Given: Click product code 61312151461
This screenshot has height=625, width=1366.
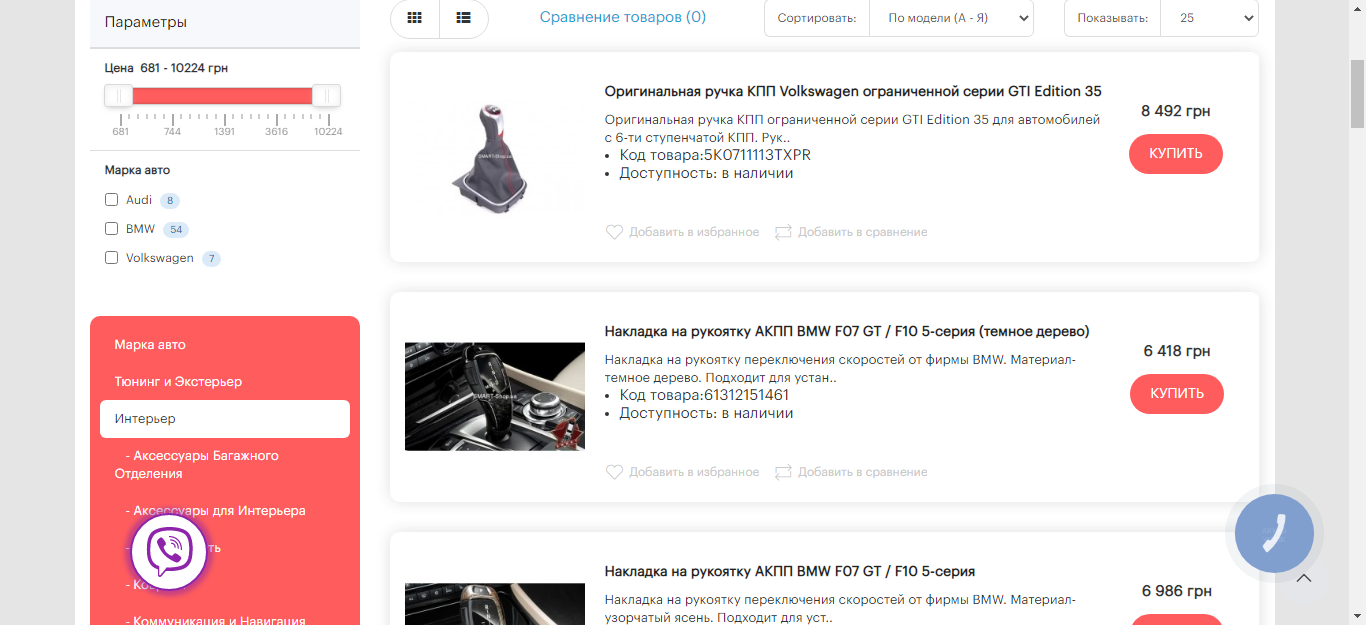Looking at the screenshot, I should pos(747,395).
